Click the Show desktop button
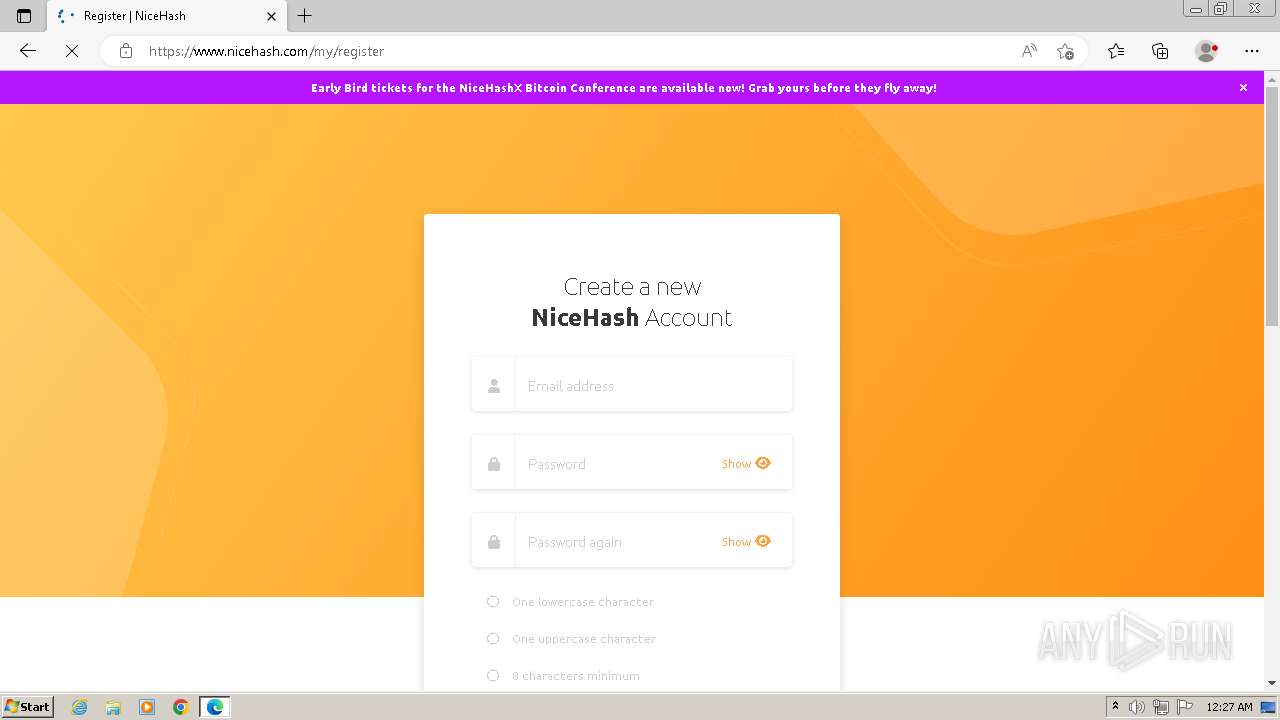 (x=1270, y=707)
